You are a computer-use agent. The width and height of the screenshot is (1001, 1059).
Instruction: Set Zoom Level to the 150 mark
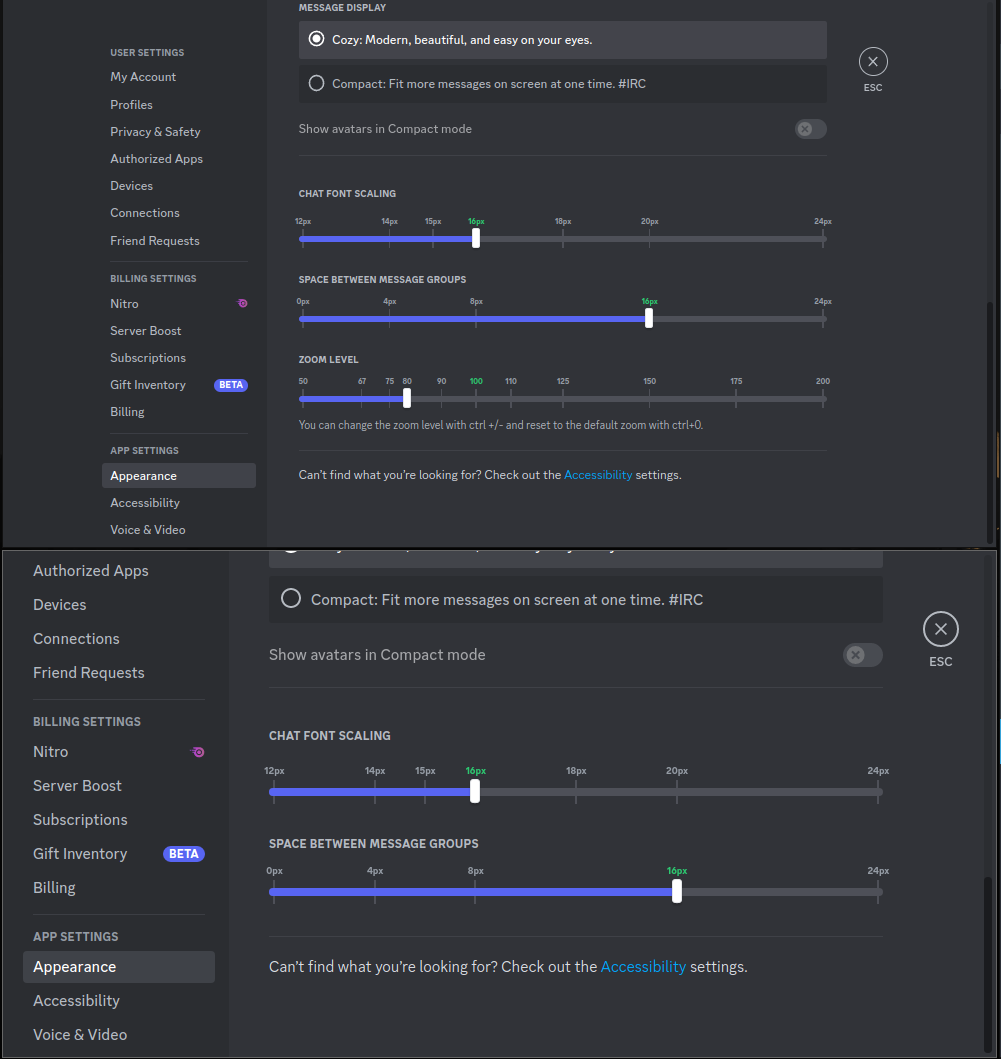[x=649, y=398]
